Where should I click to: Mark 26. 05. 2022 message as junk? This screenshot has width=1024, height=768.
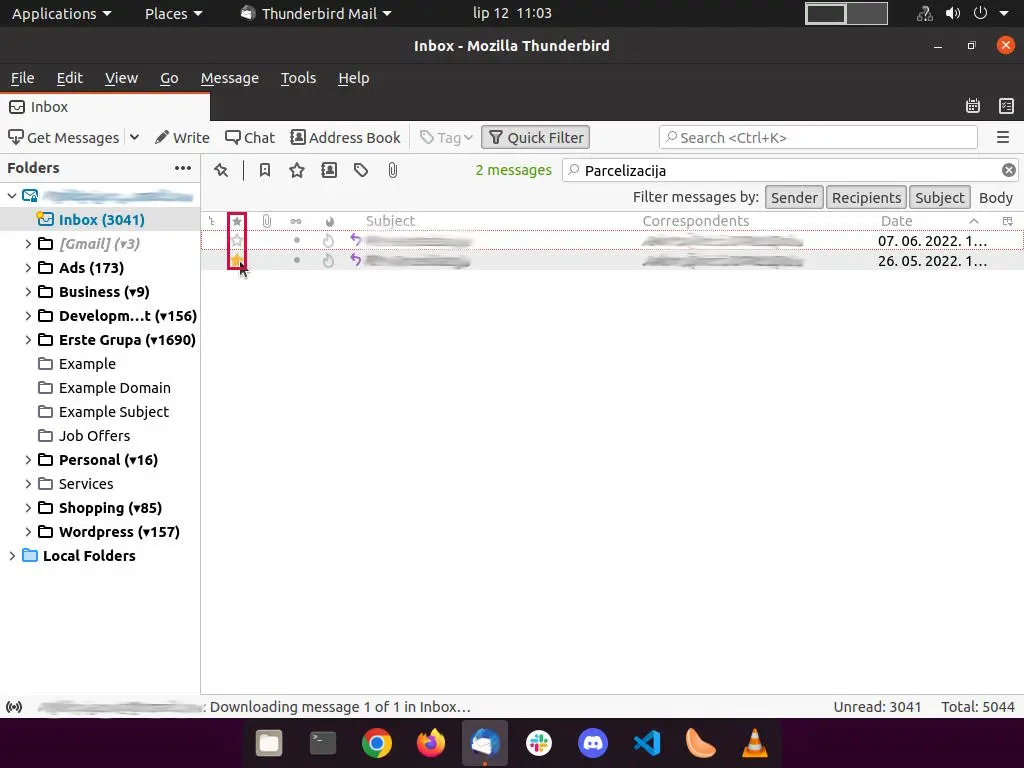pyautogui.click(x=328, y=261)
